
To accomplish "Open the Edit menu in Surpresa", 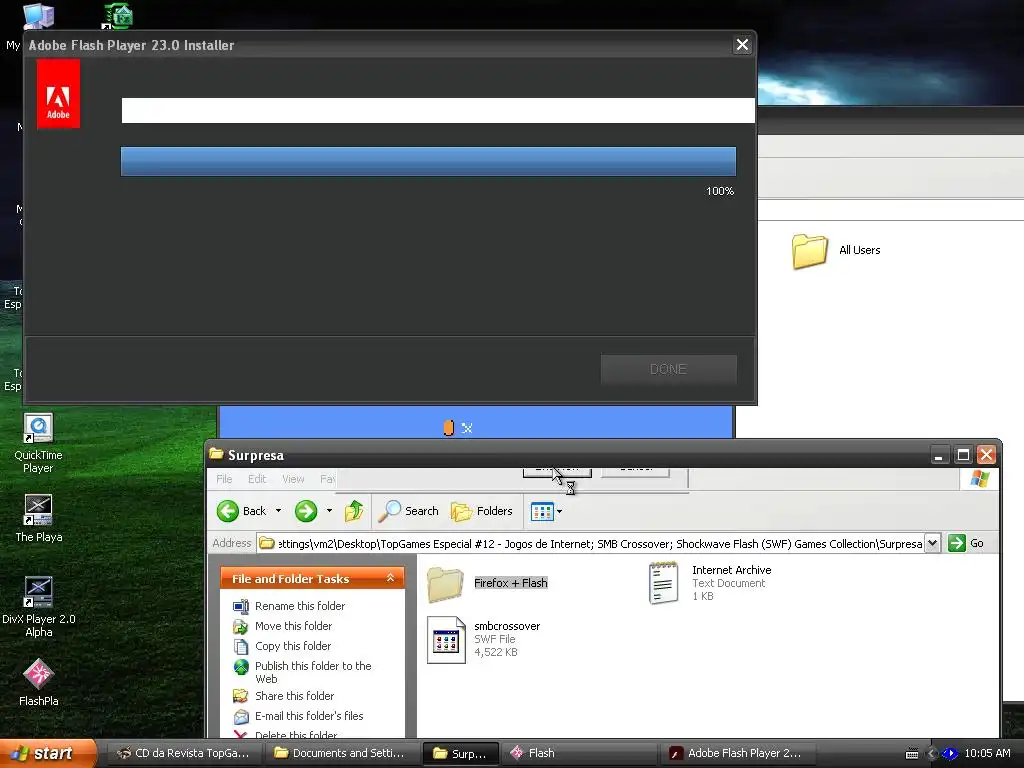I will pyautogui.click(x=257, y=479).
